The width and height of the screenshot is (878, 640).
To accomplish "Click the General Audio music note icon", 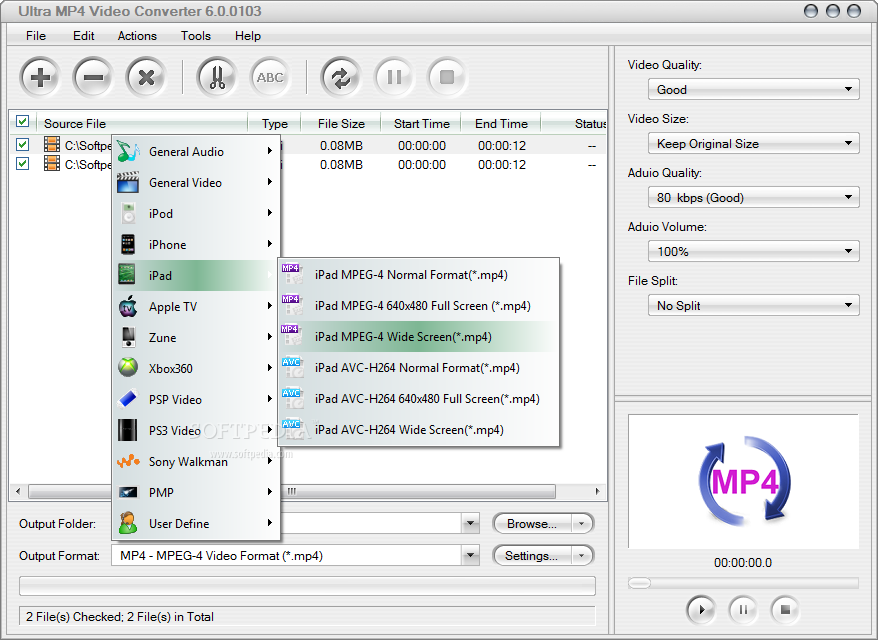I will (128, 151).
